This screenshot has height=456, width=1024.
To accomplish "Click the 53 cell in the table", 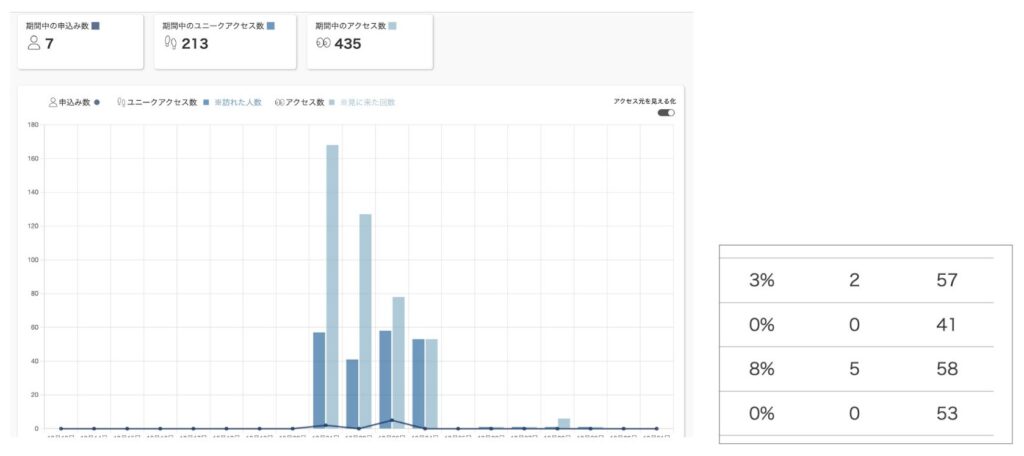I will 947,414.
